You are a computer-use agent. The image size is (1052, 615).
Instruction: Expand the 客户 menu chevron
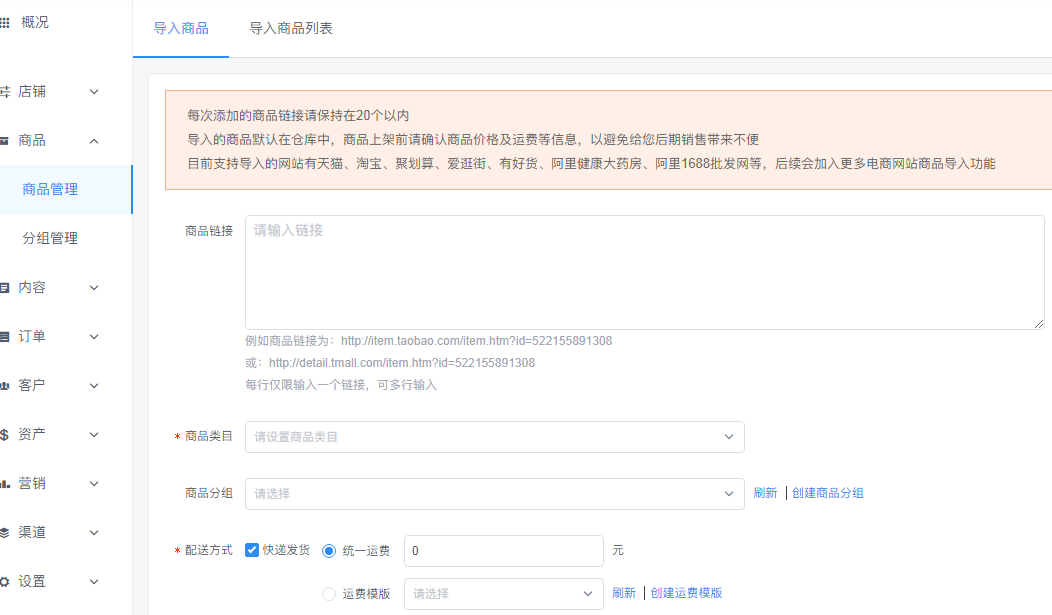coord(94,386)
